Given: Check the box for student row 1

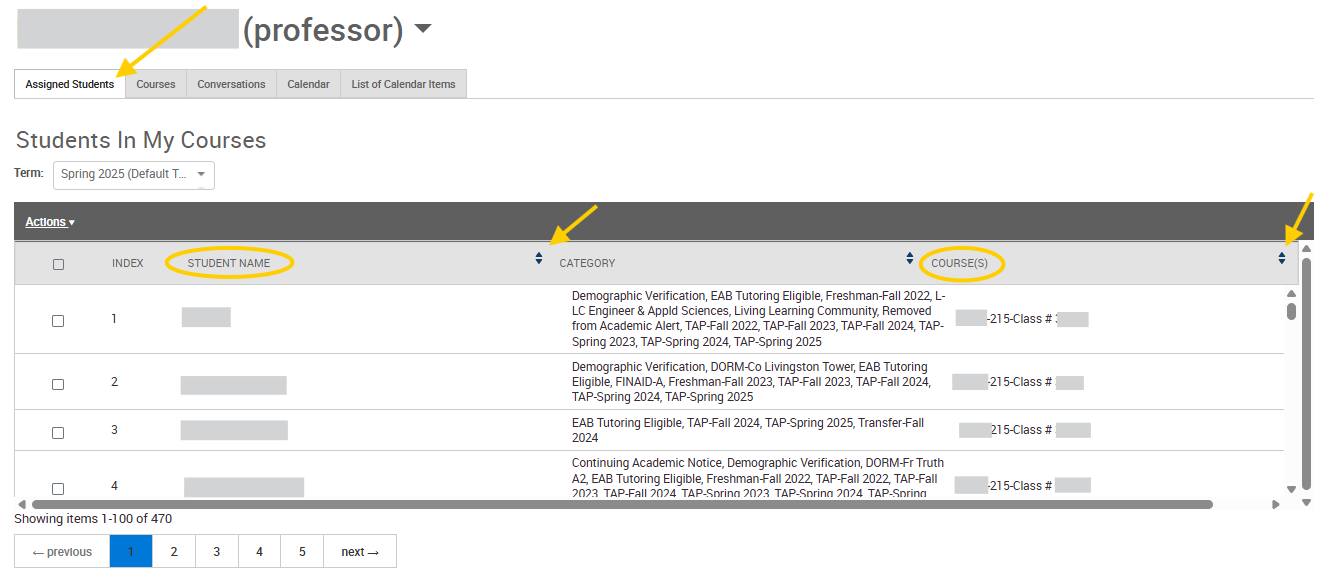Looking at the screenshot, I should click(x=58, y=320).
